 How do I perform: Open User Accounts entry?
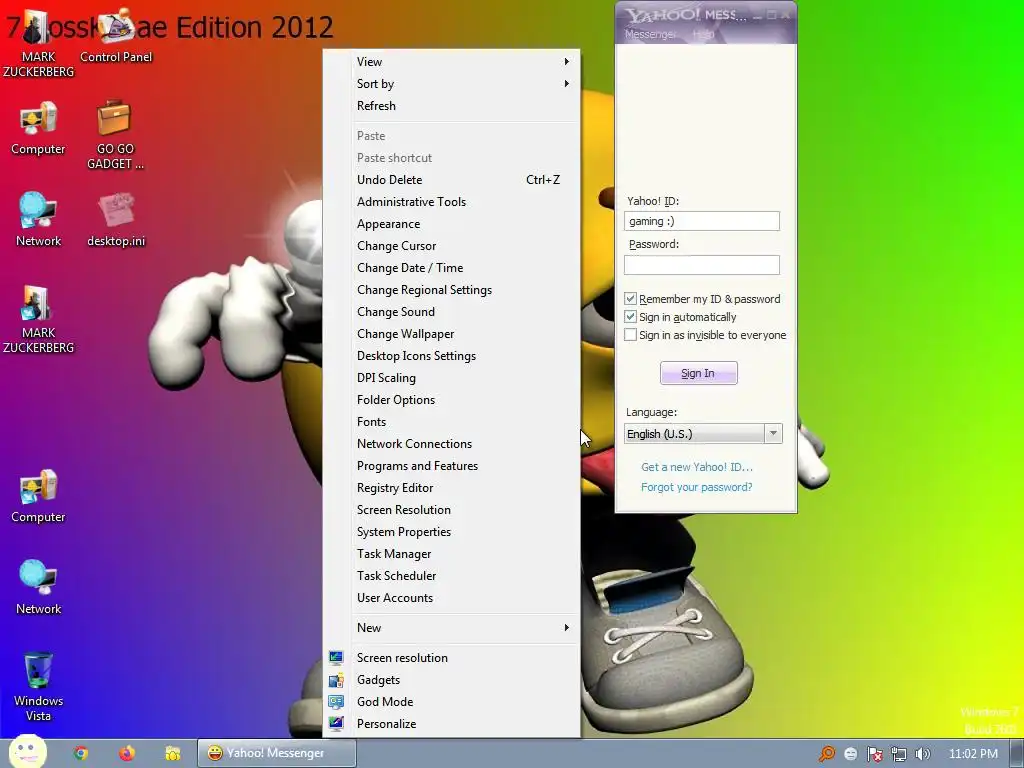click(x=451, y=598)
